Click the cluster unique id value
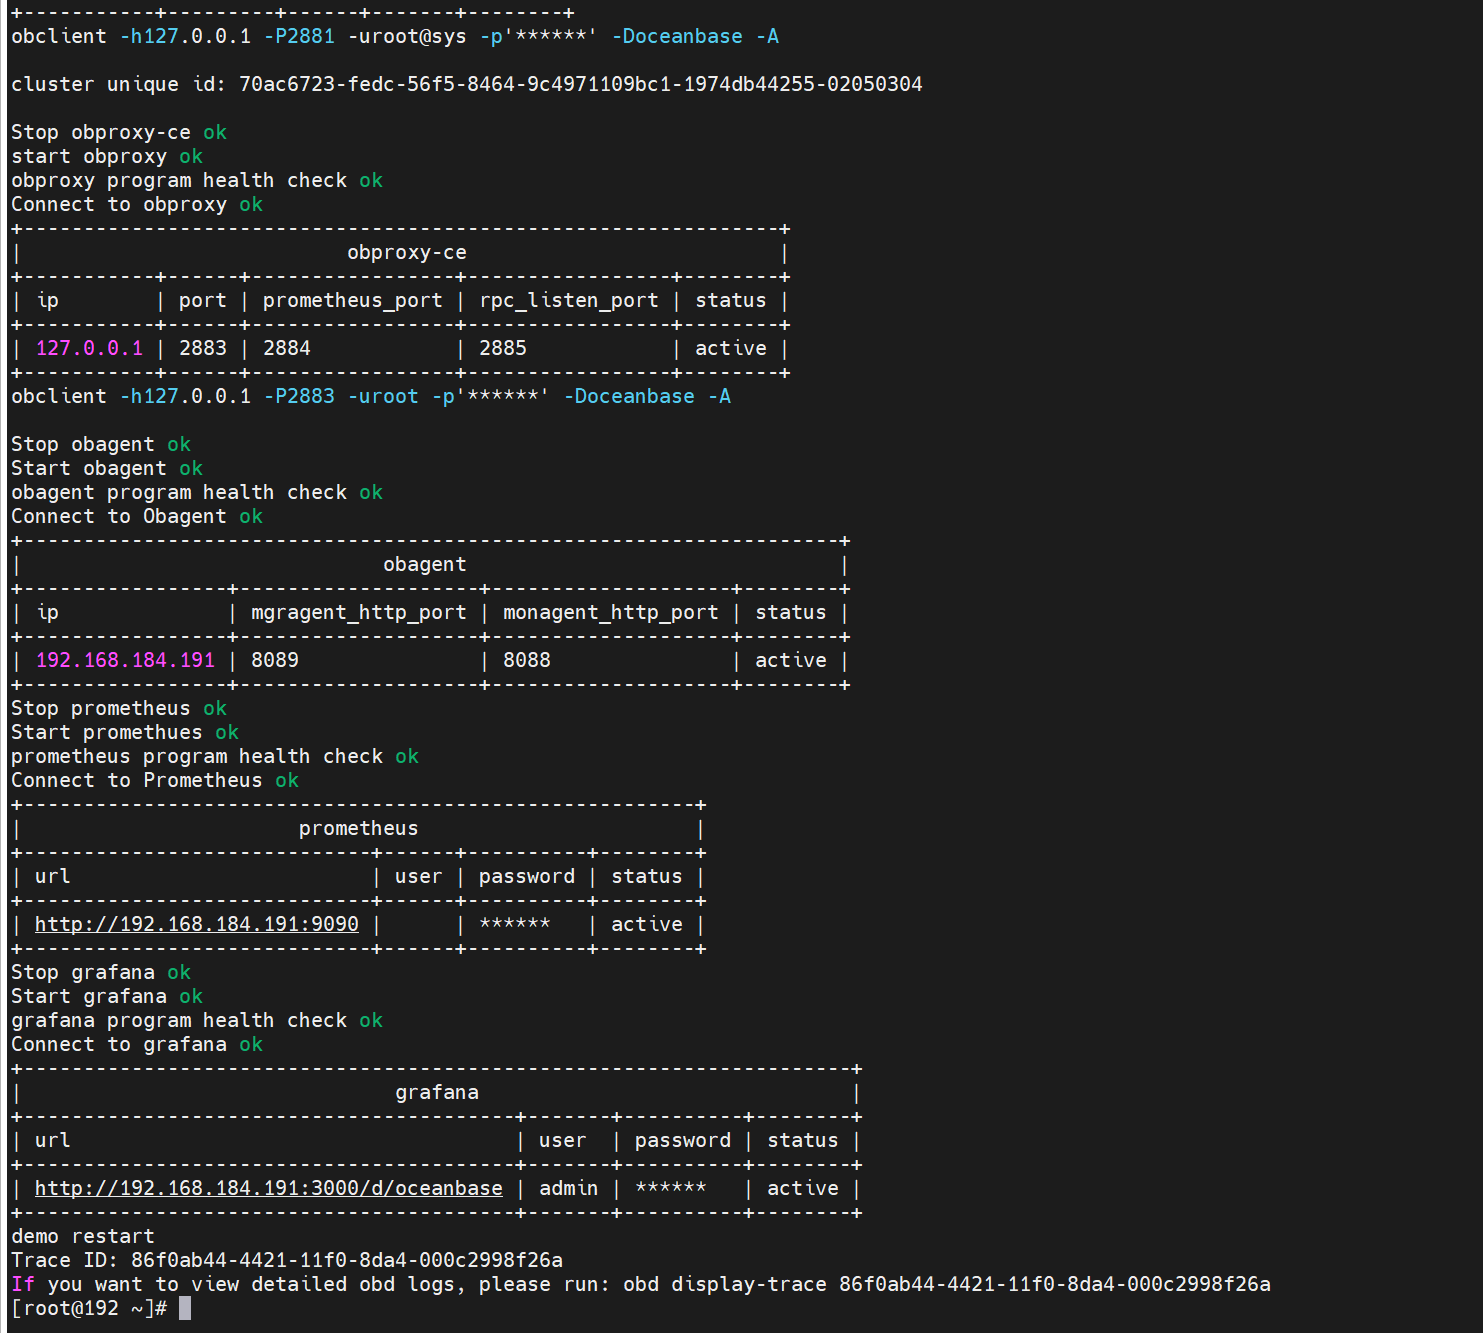The image size is (1483, 1333). coord(580,84)
